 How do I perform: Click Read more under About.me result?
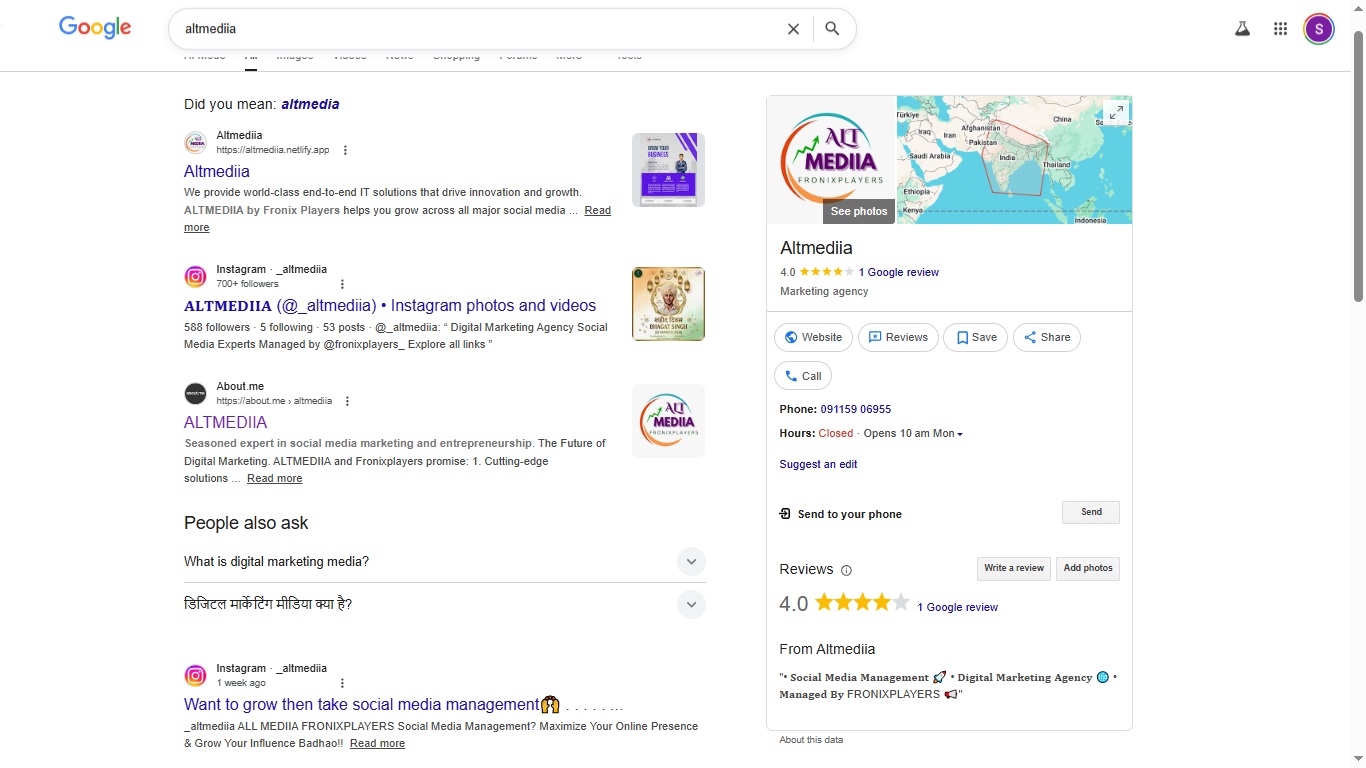(274, 478)
